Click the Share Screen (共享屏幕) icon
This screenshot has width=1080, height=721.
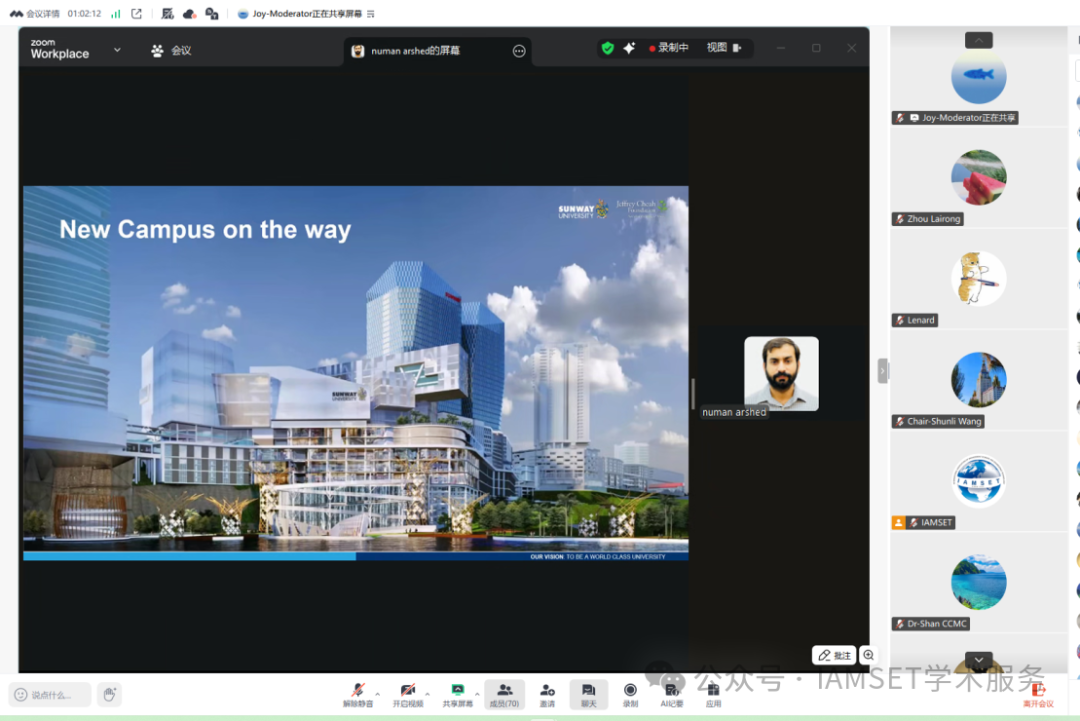(x=457, y=692)
